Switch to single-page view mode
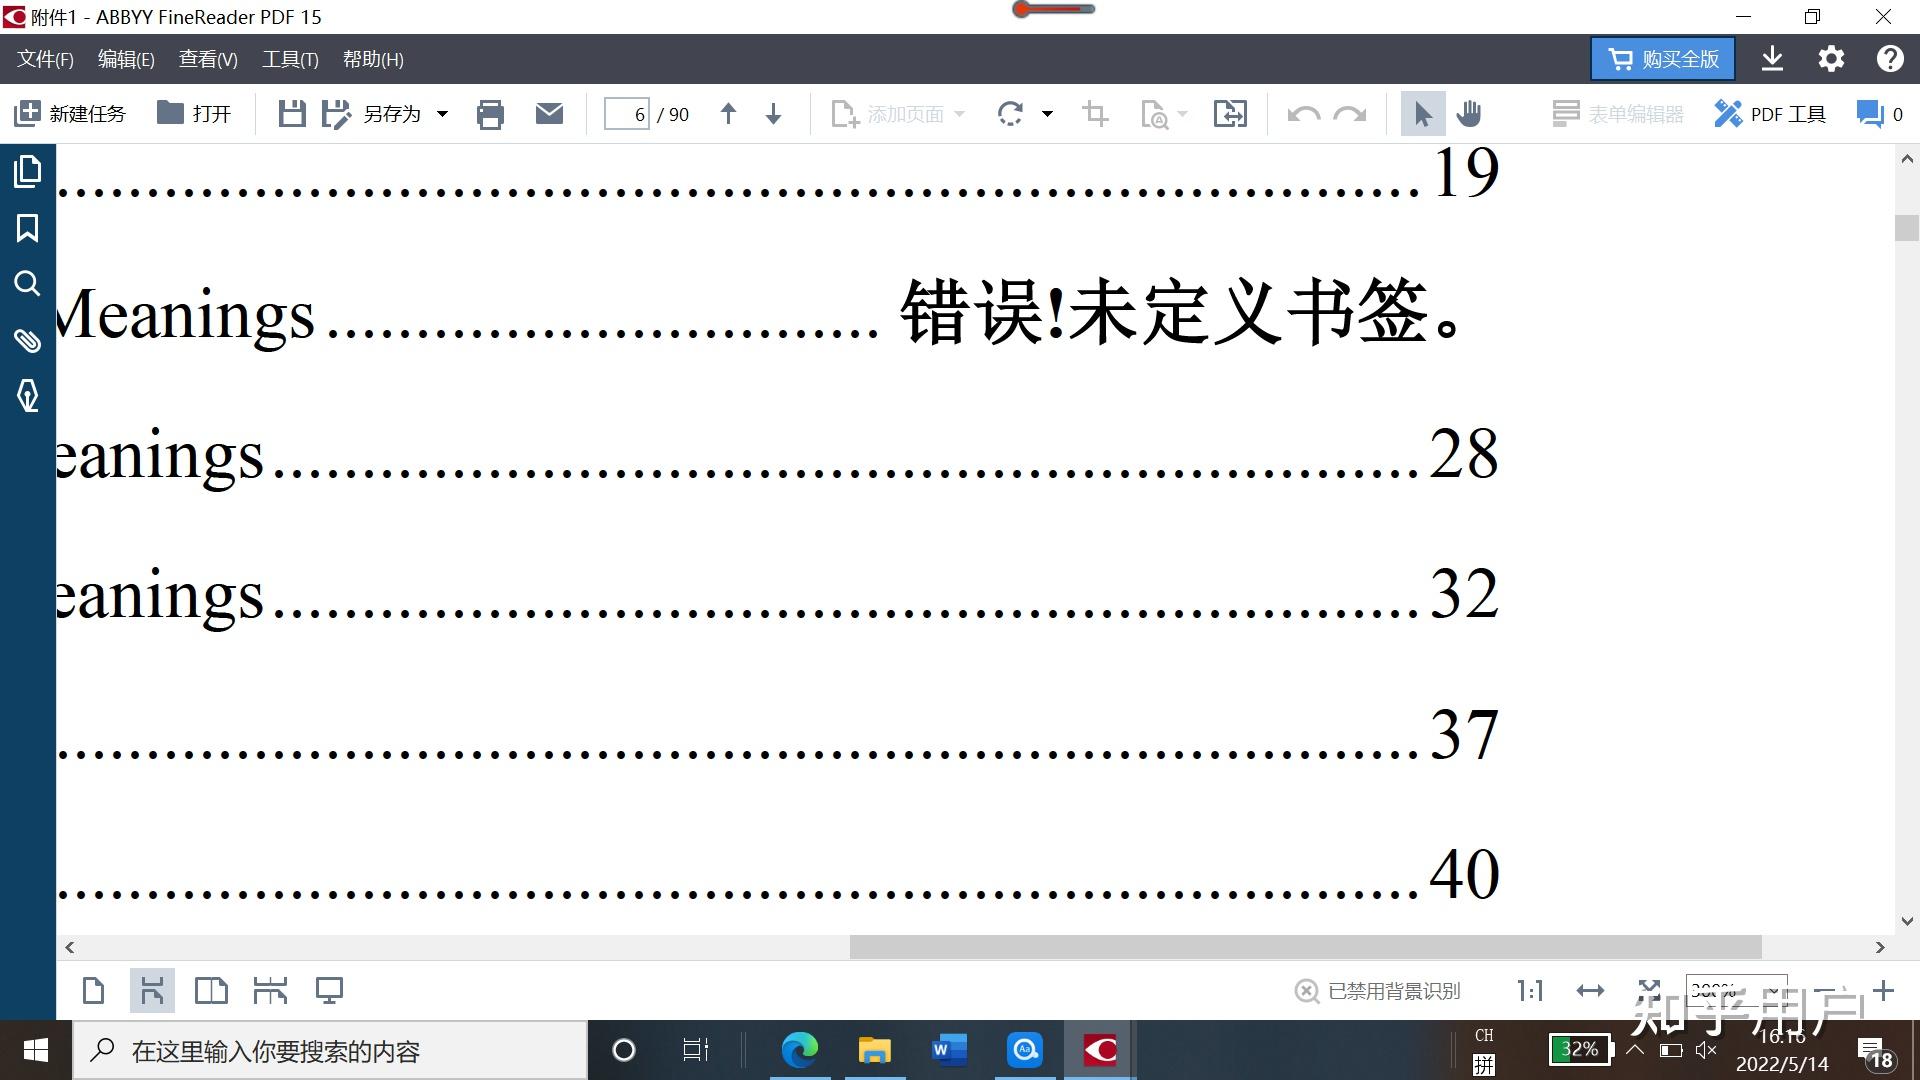Screen dimensions: 1920x1080 [93, 991]
